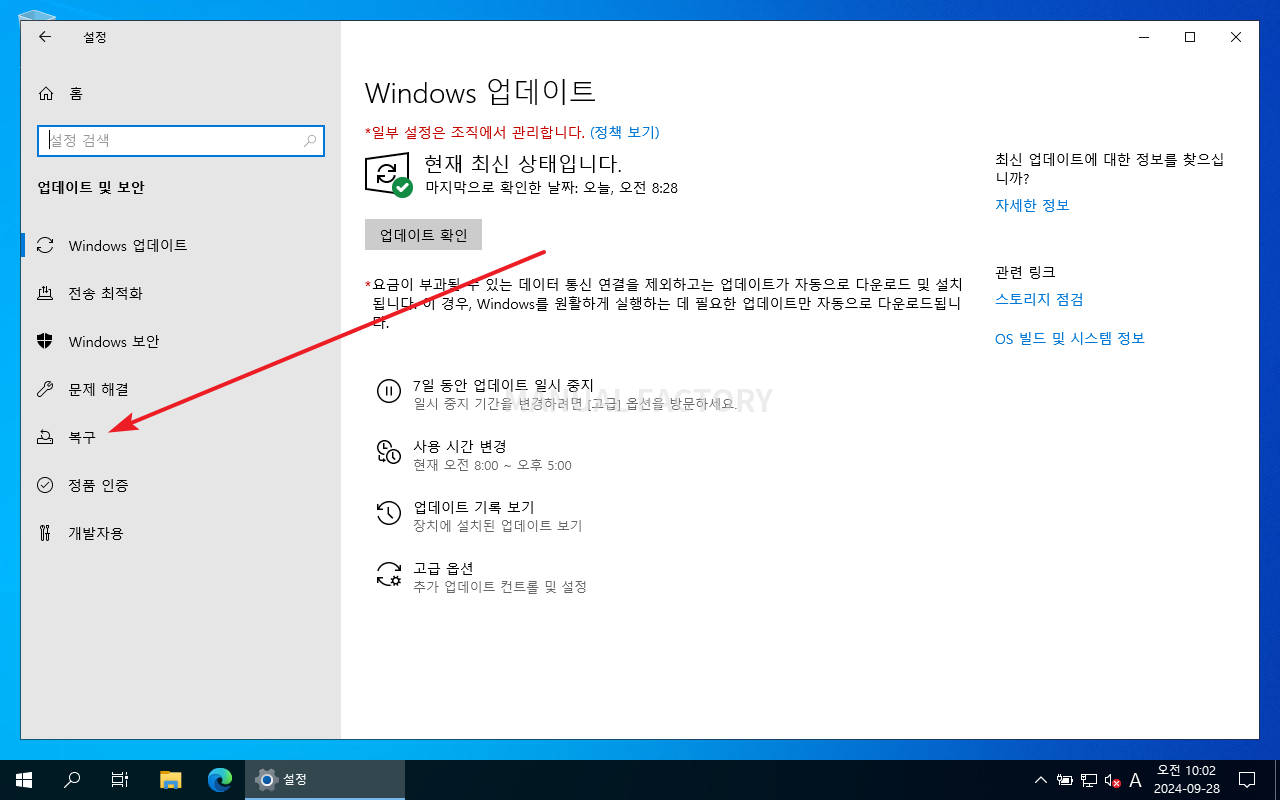Open the 정책 보기 link
This screenshot has height=800, width=1280.
coord(624,132)
